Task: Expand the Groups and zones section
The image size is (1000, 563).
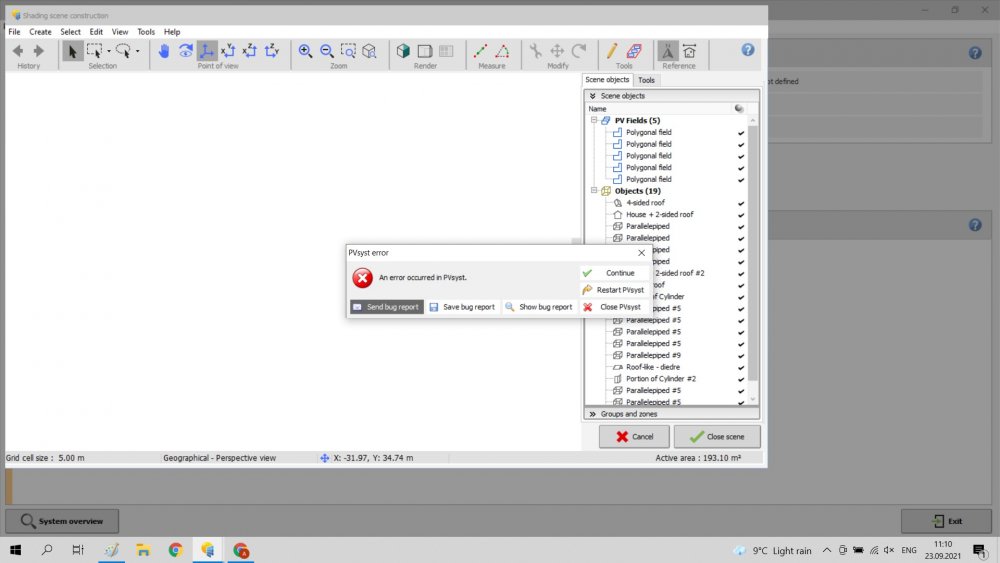Action: click(x=593, y=413)
